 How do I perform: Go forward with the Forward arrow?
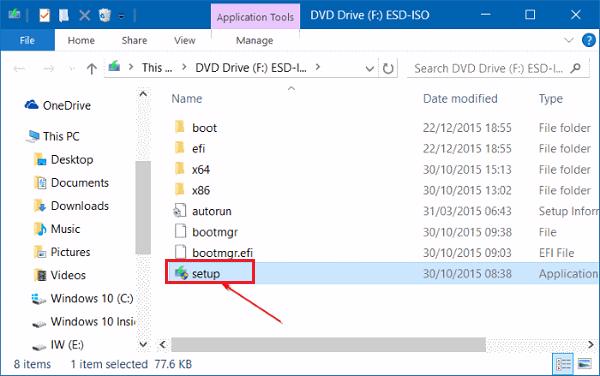pyautogui.click(x=49, y=69)
